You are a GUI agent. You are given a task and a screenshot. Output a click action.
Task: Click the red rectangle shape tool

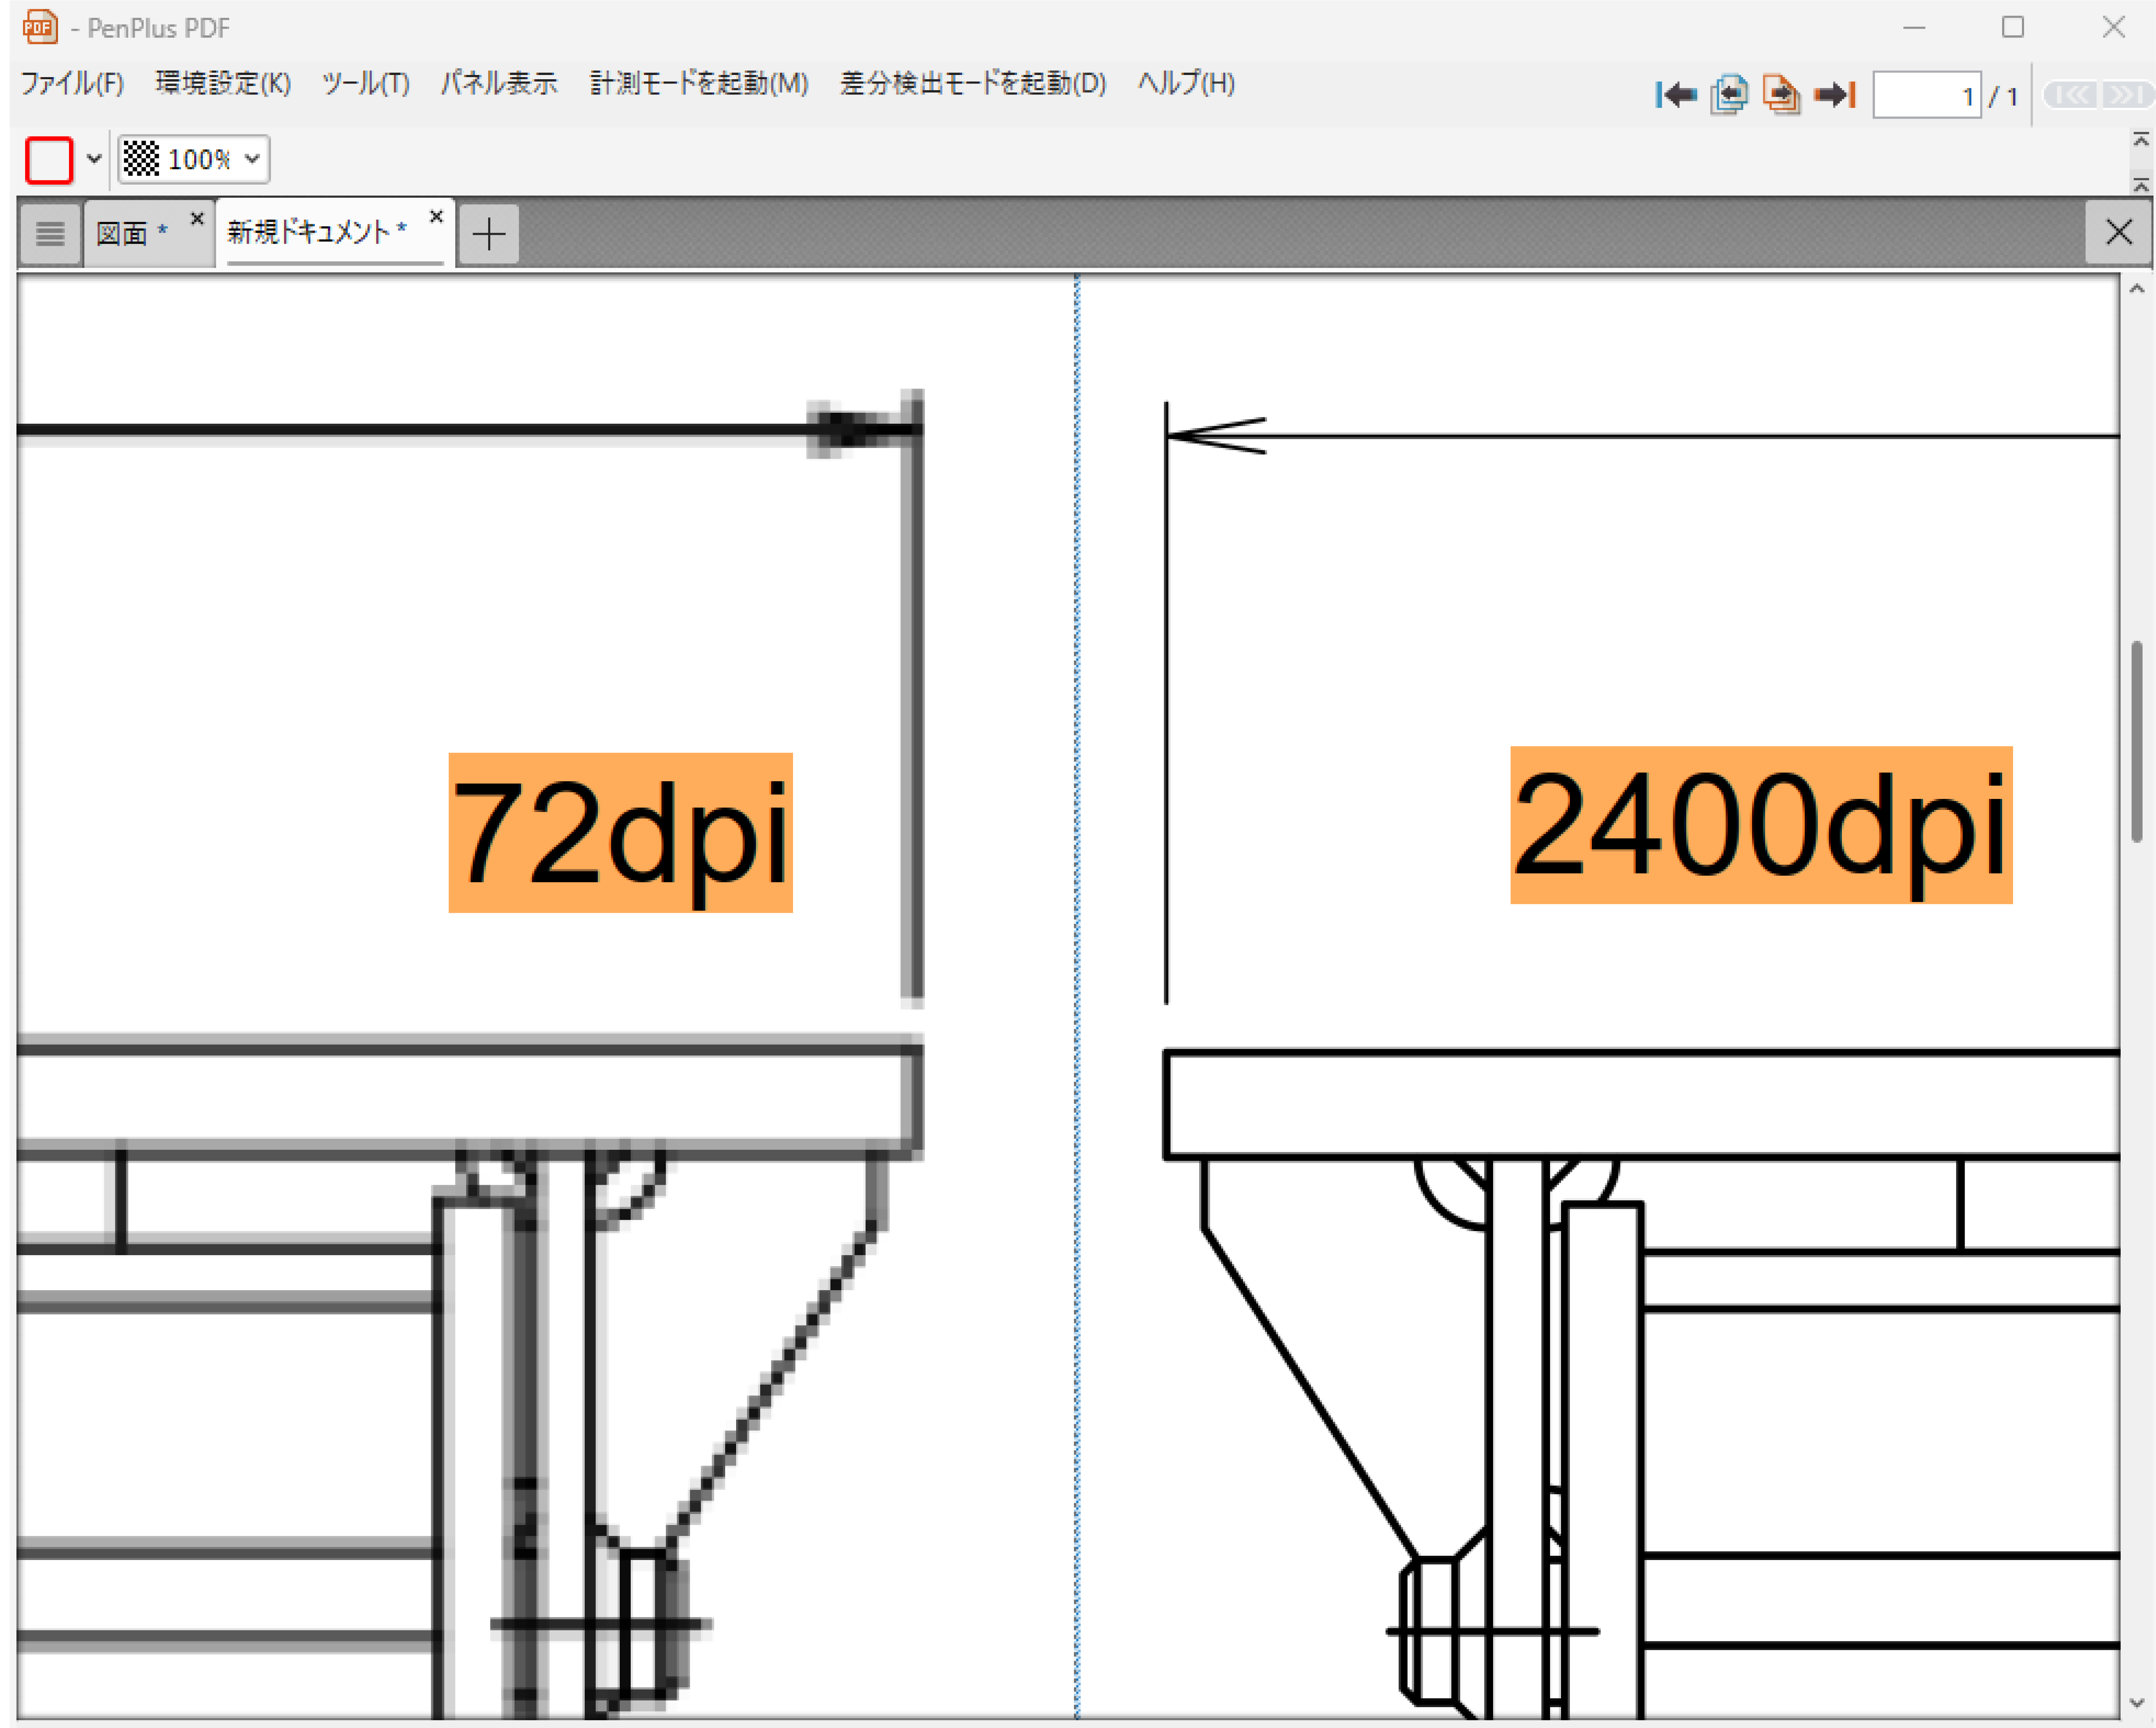click(49, 160)
